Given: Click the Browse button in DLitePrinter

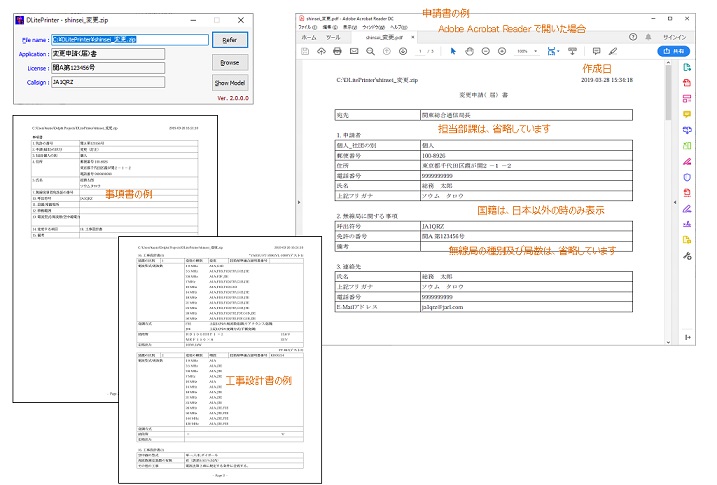Looking at the screenshot, I should coord(230,62).
